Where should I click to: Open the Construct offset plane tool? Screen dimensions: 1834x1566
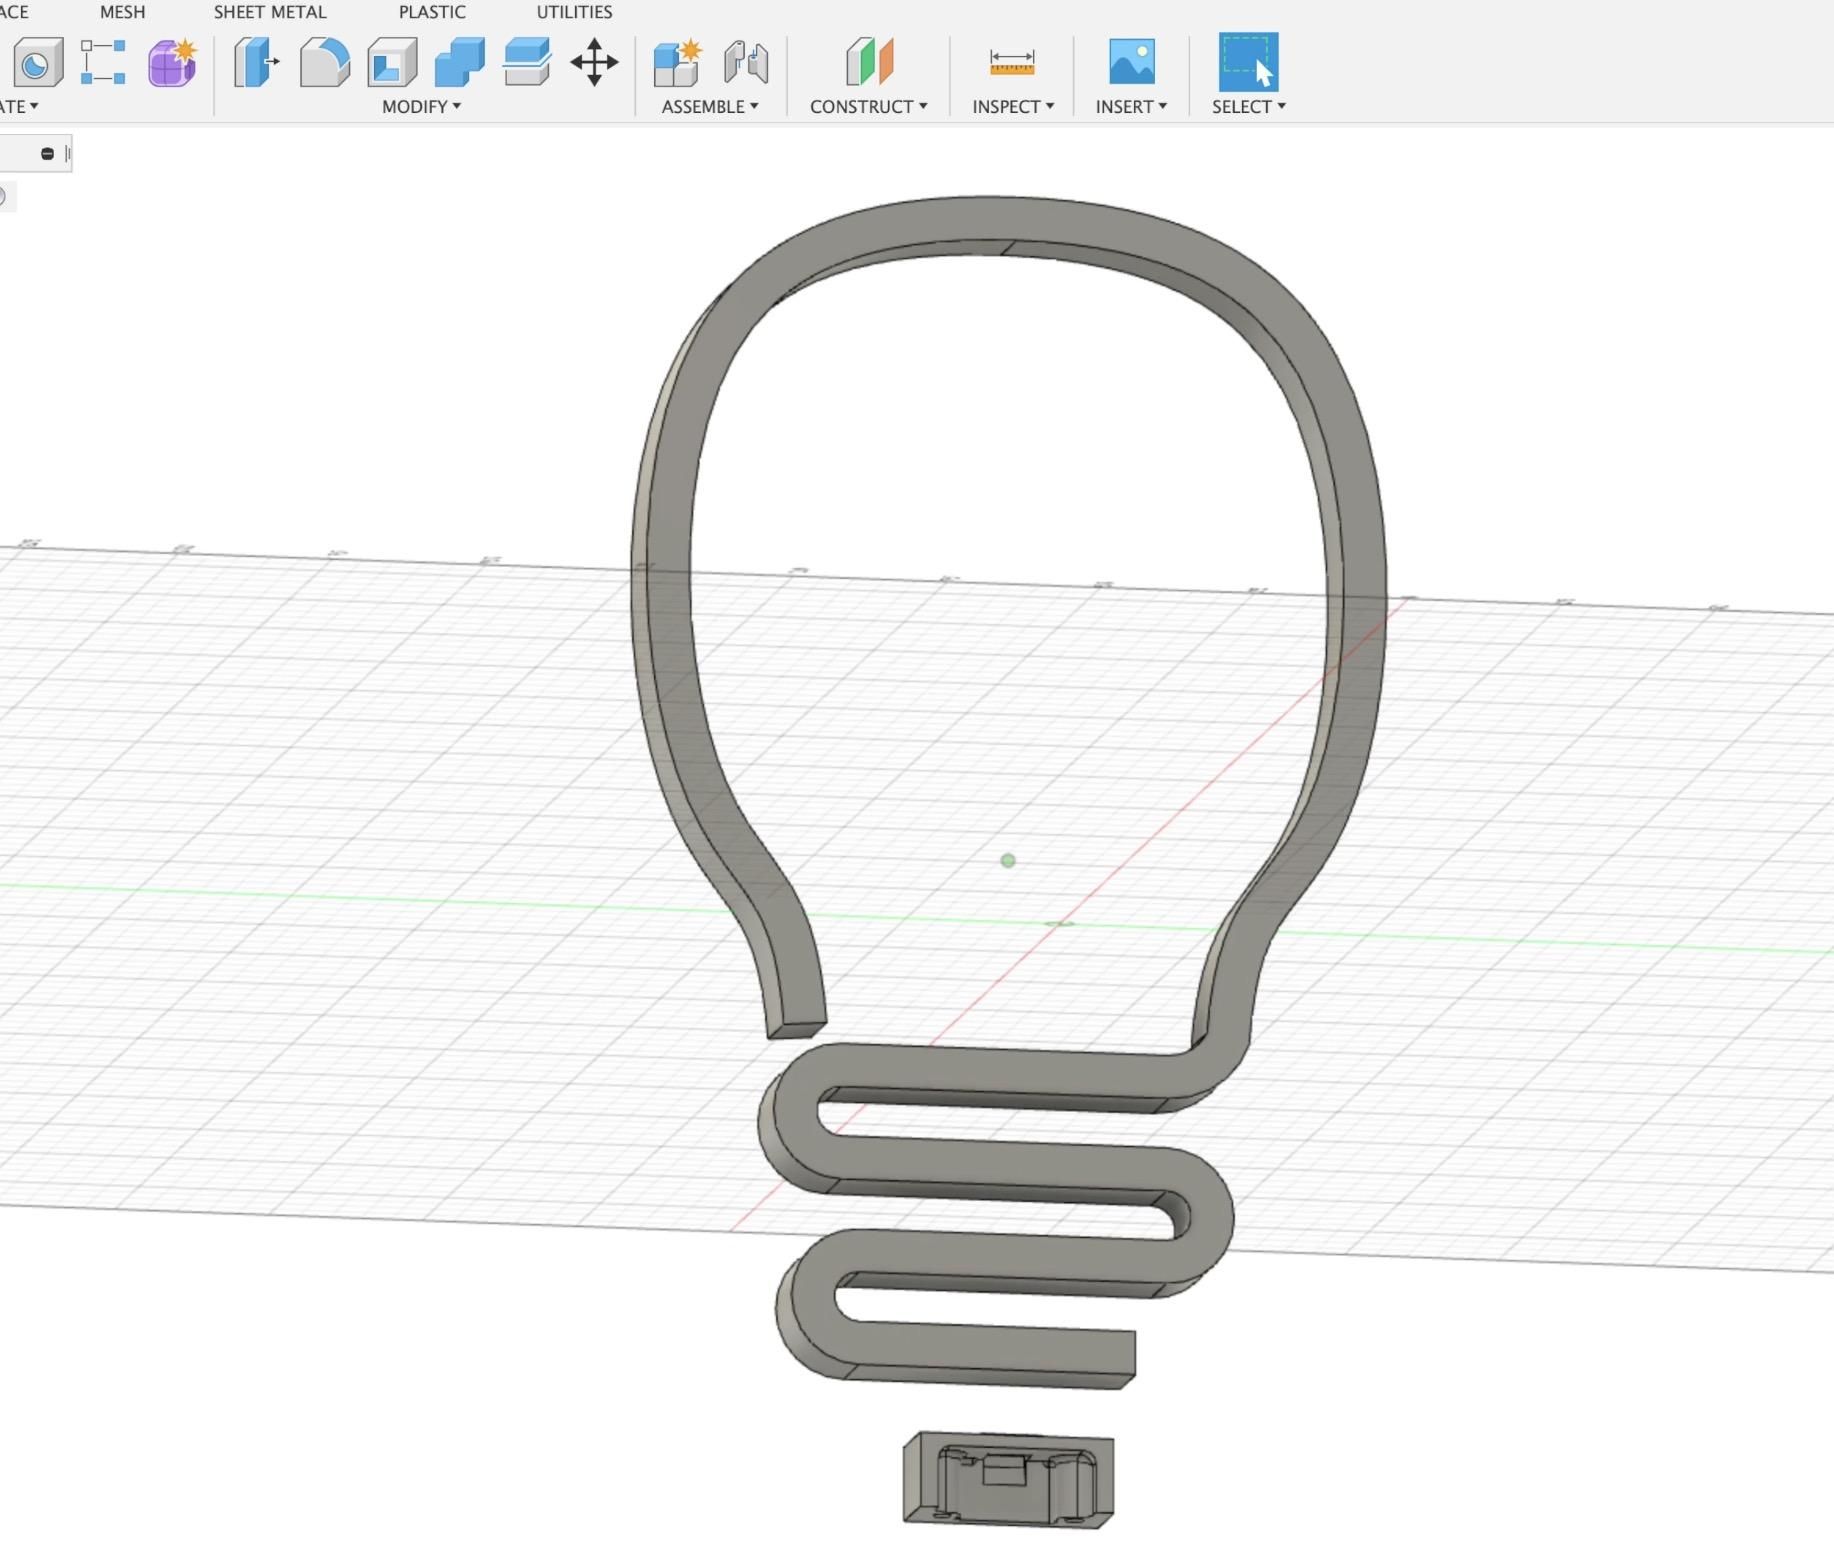click(x=867, y=62)
